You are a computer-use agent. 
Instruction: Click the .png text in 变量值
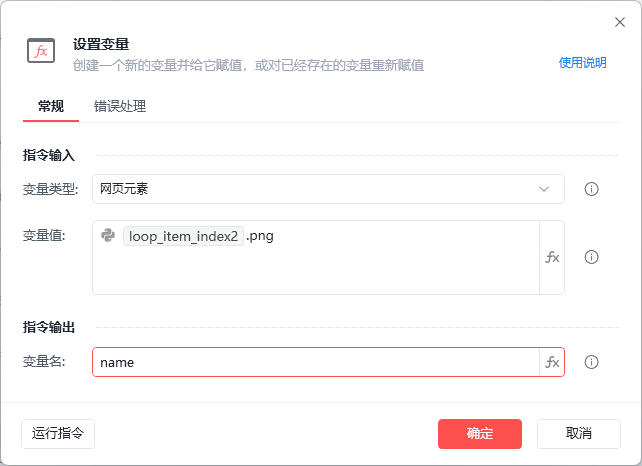(260, 237)
